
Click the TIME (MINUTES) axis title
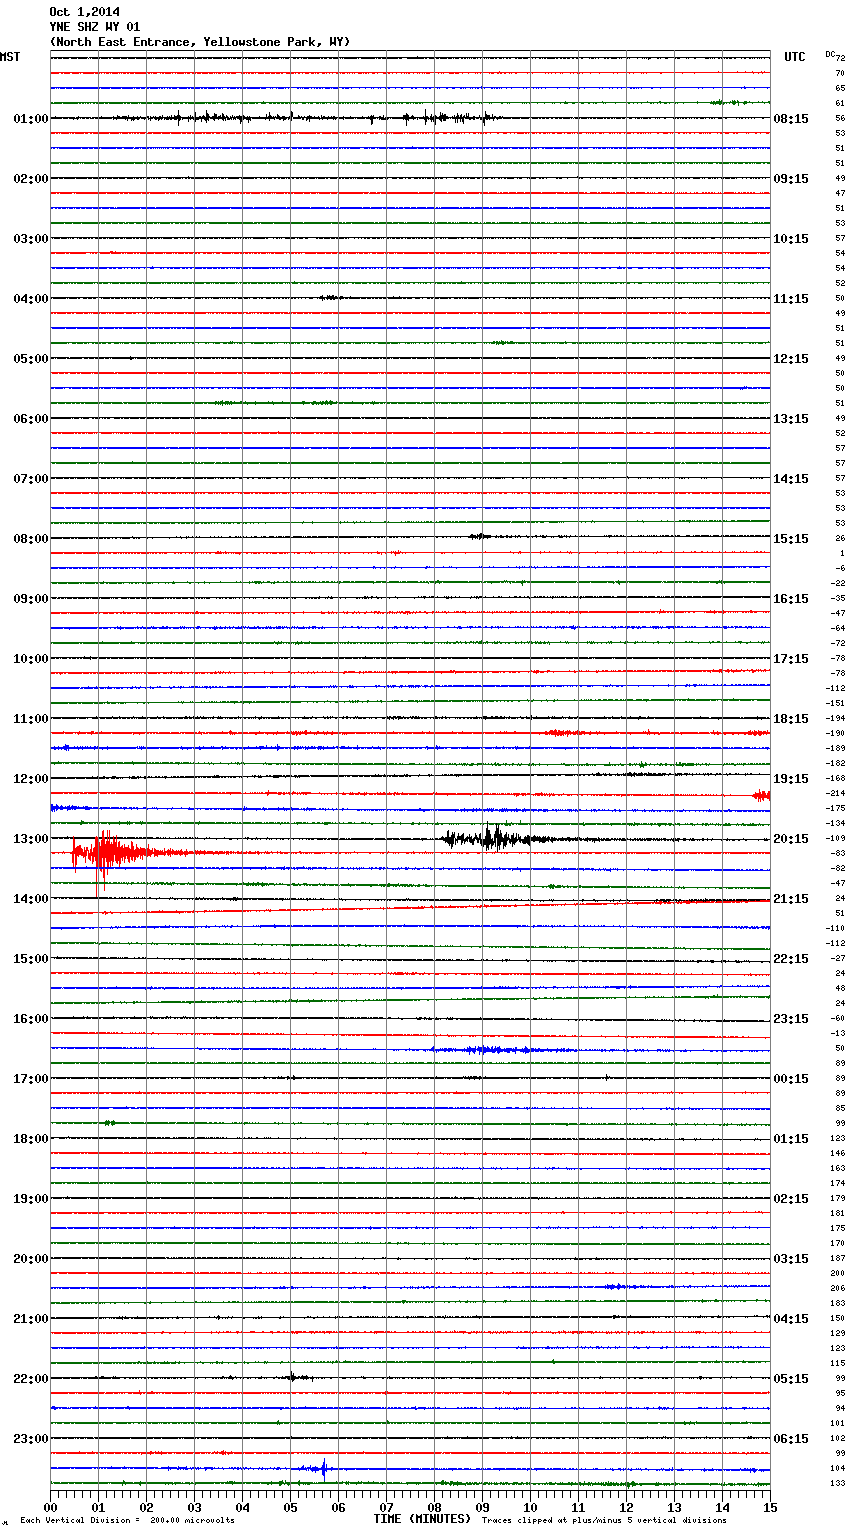pos(422,1519)
